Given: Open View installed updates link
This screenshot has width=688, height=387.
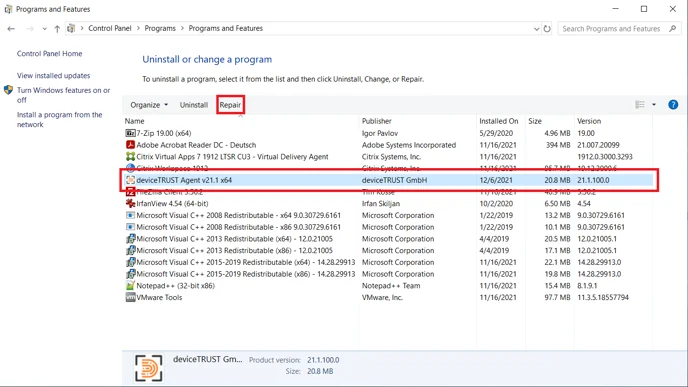Looking at the screenshot, I should (x=54, y=75).
